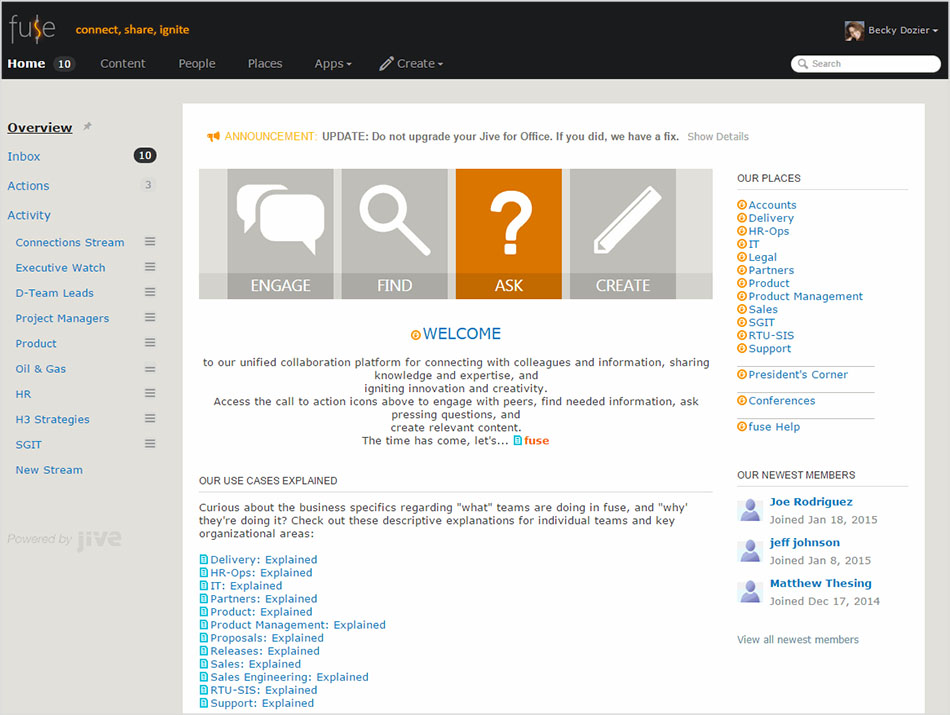Open the Conferences link
Image resolution: width=950 pixels, height=715 pixels.
(x=782, y=401)
